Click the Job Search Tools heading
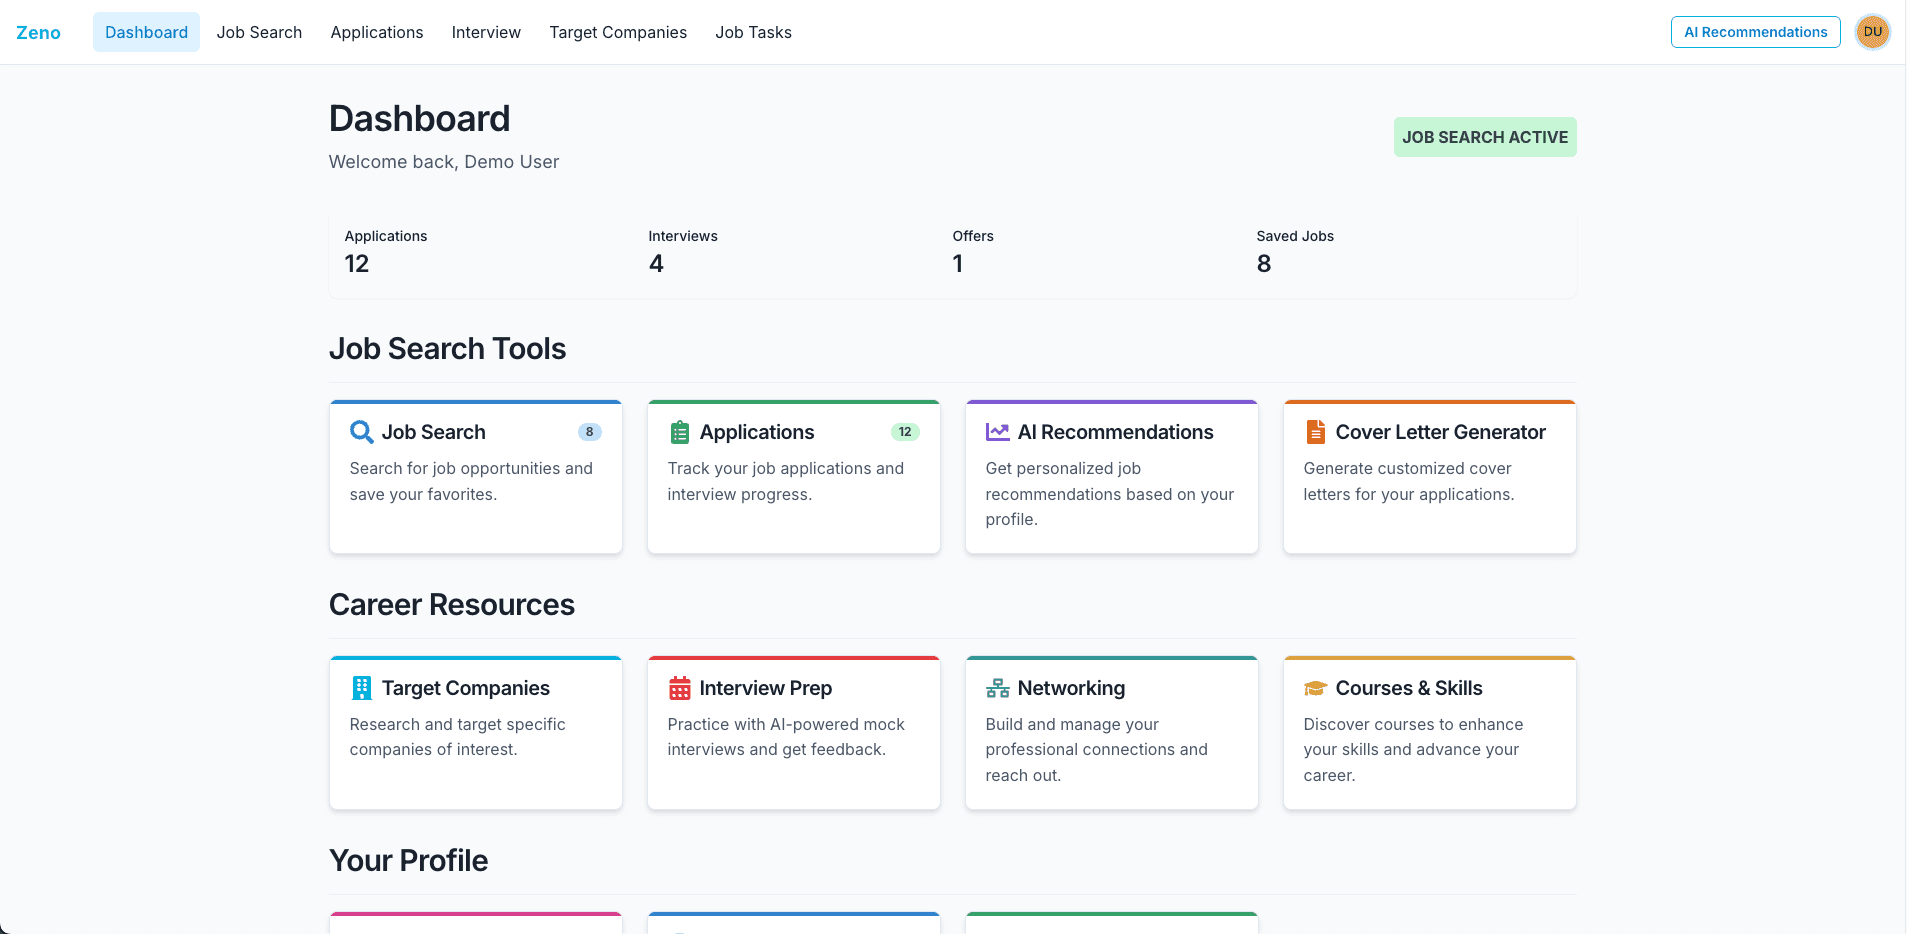The width and height of the screenshot is (1907, 934). (447, 349)
